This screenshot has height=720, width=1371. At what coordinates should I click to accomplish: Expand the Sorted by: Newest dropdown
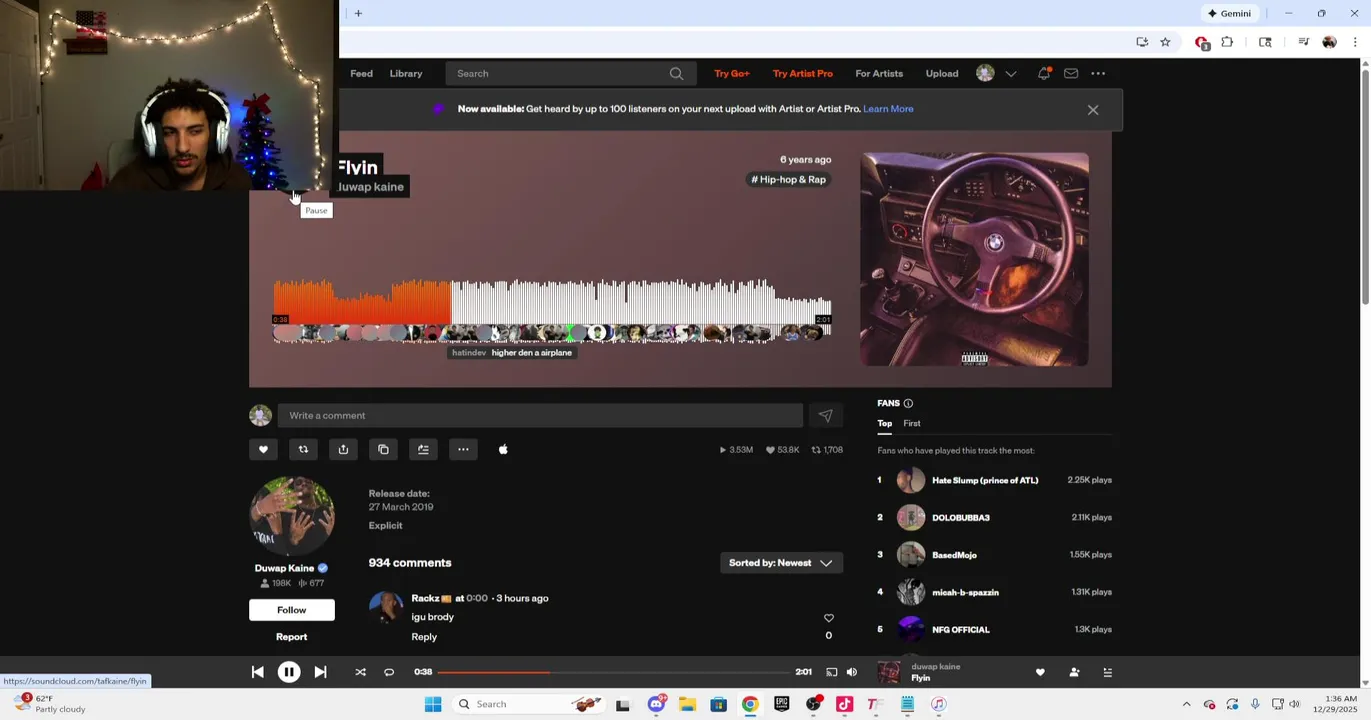[x=781, y=563]
